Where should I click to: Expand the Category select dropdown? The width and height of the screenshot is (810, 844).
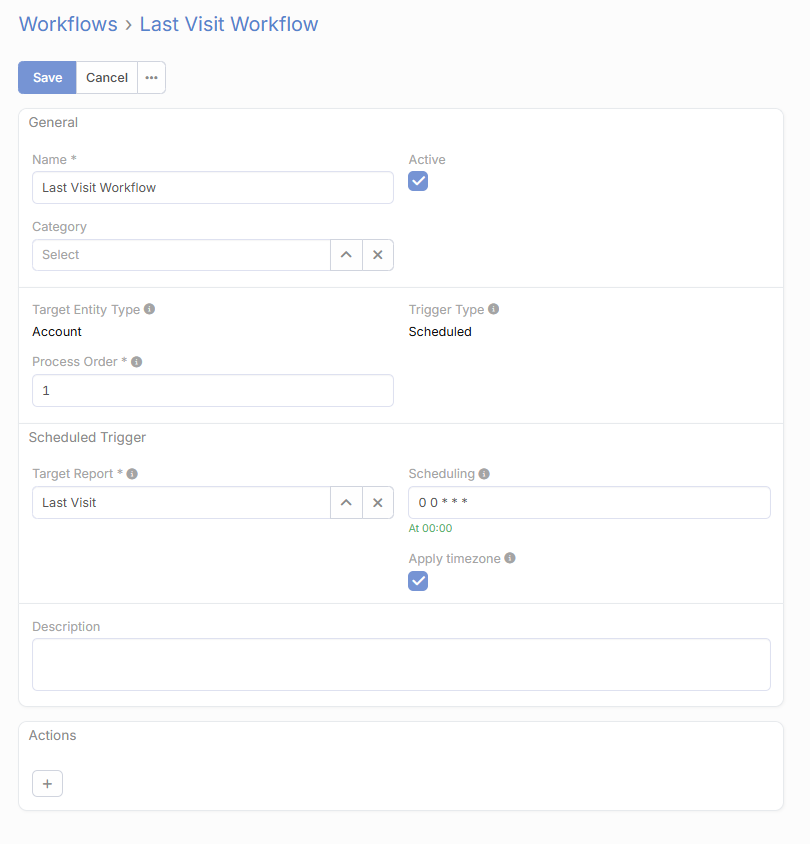(x=346, y=255)
